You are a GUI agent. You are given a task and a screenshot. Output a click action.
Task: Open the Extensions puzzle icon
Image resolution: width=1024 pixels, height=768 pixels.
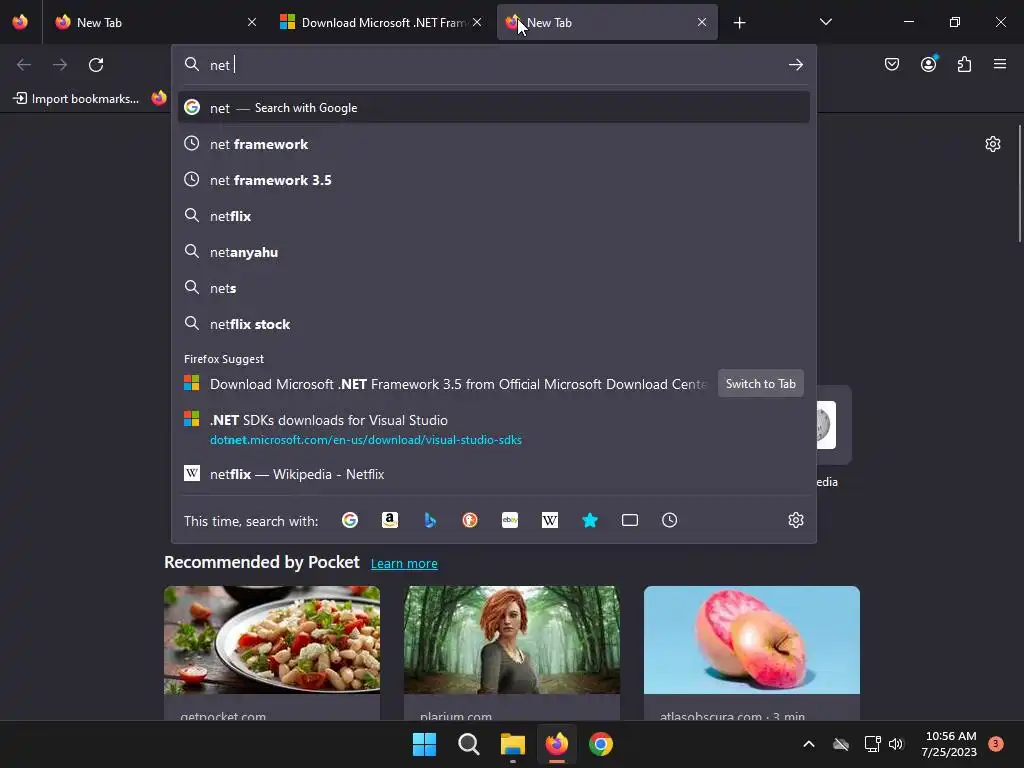tap(964, 64)
